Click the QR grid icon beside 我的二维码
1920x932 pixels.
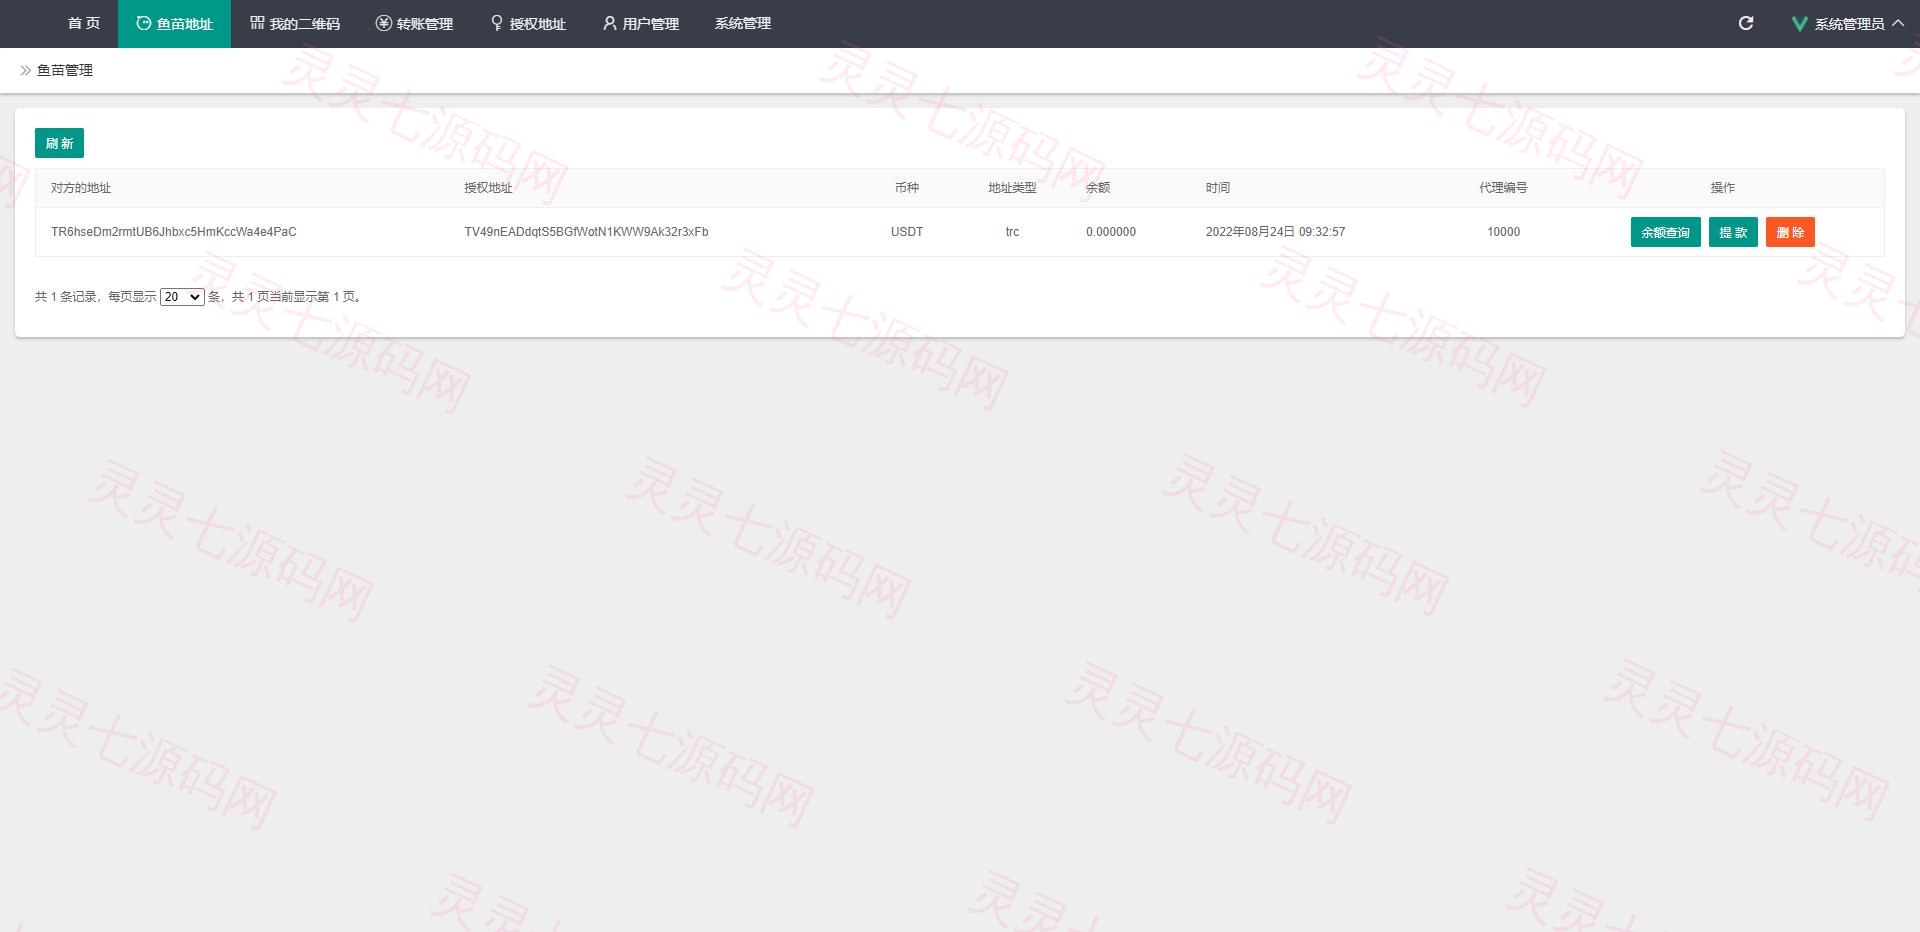click(257, 23)
